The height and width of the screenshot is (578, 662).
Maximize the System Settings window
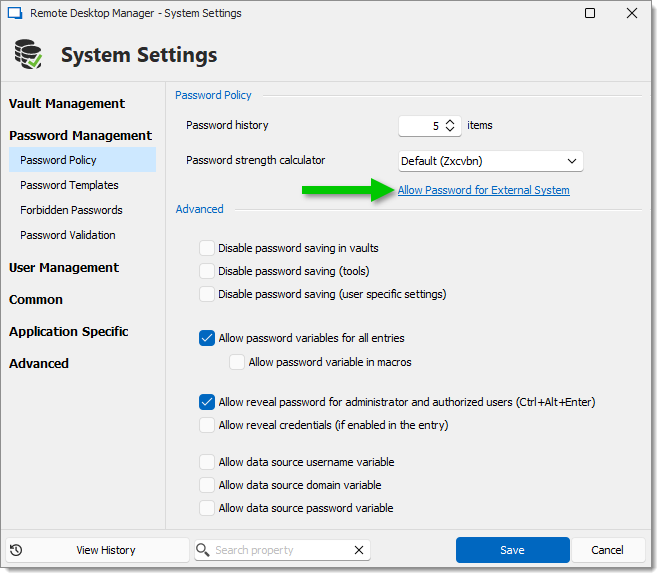(x=590, y=13)
